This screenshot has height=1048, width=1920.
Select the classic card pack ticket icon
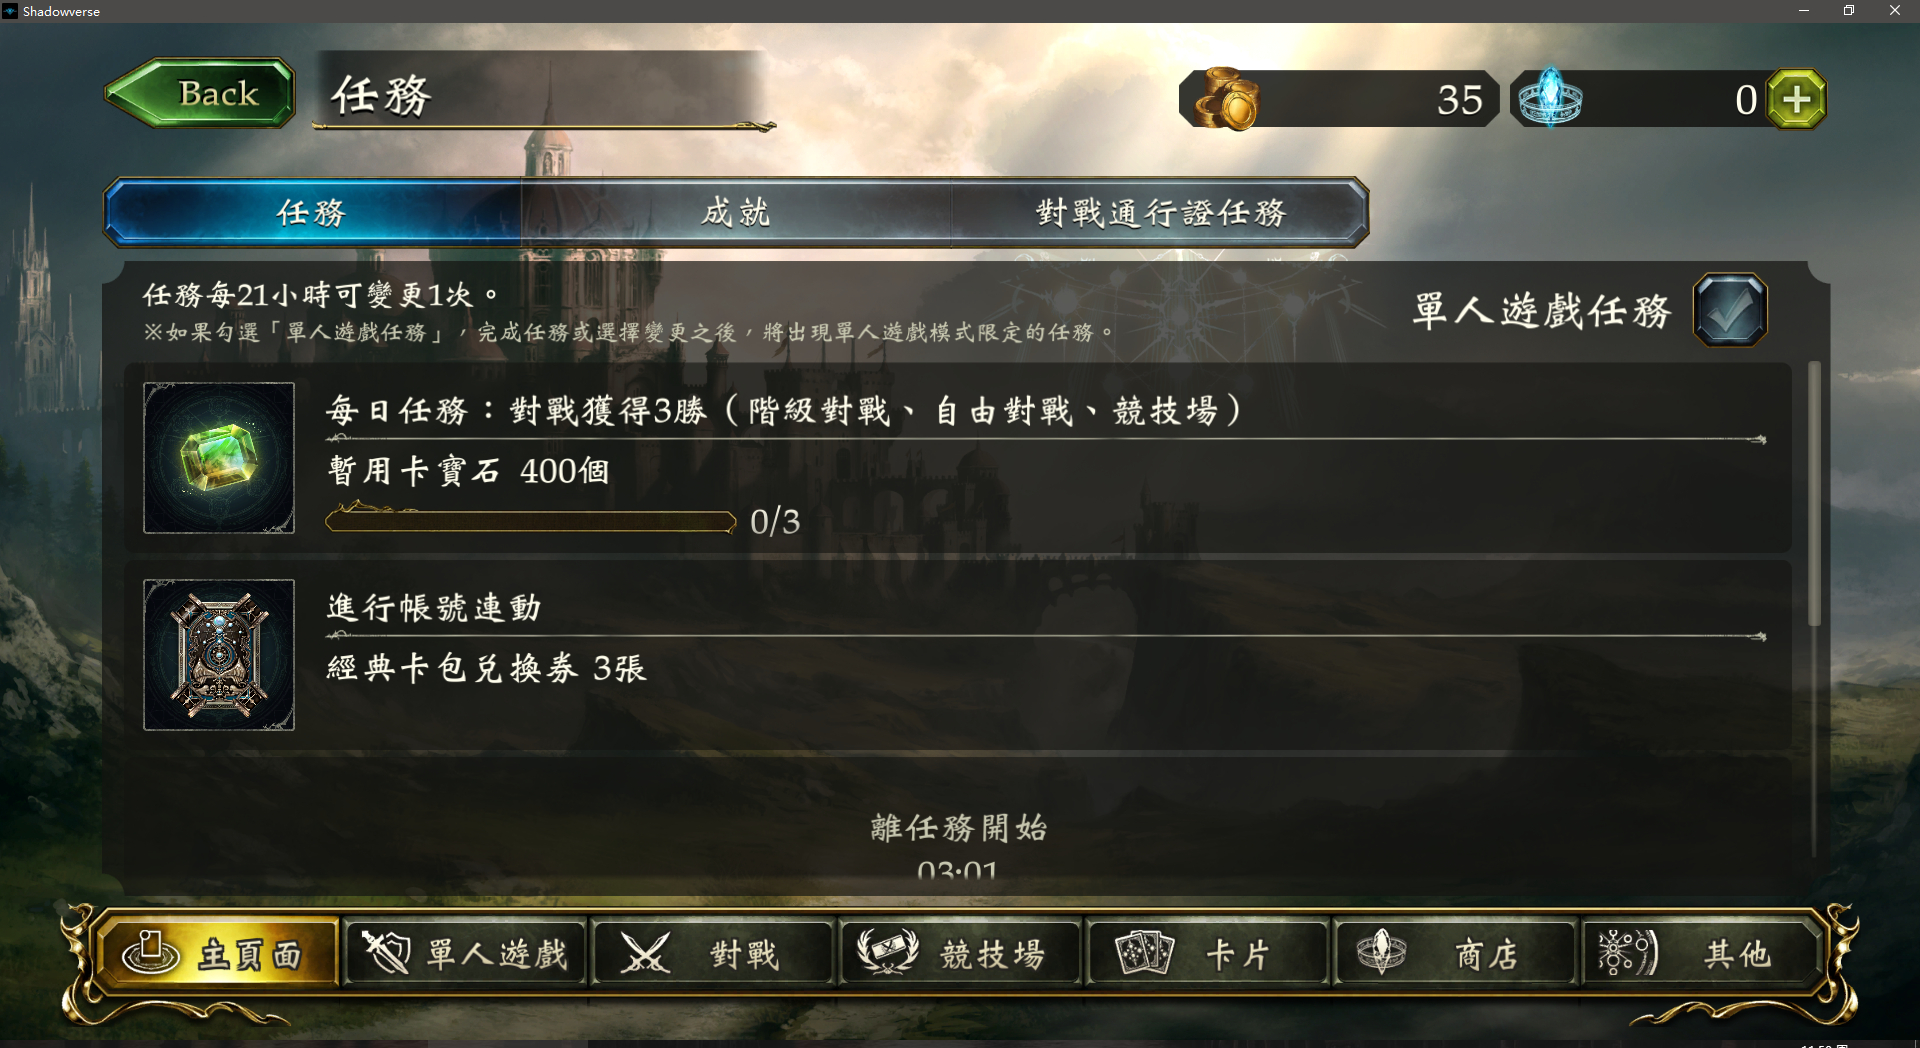[219, 655]
